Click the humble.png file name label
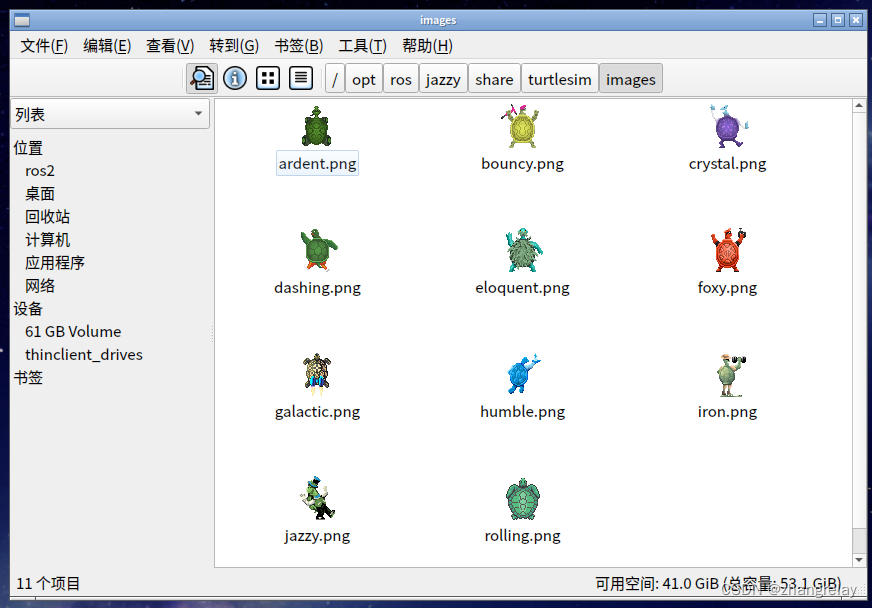872x608 pixels. click(x=522, y=412)
